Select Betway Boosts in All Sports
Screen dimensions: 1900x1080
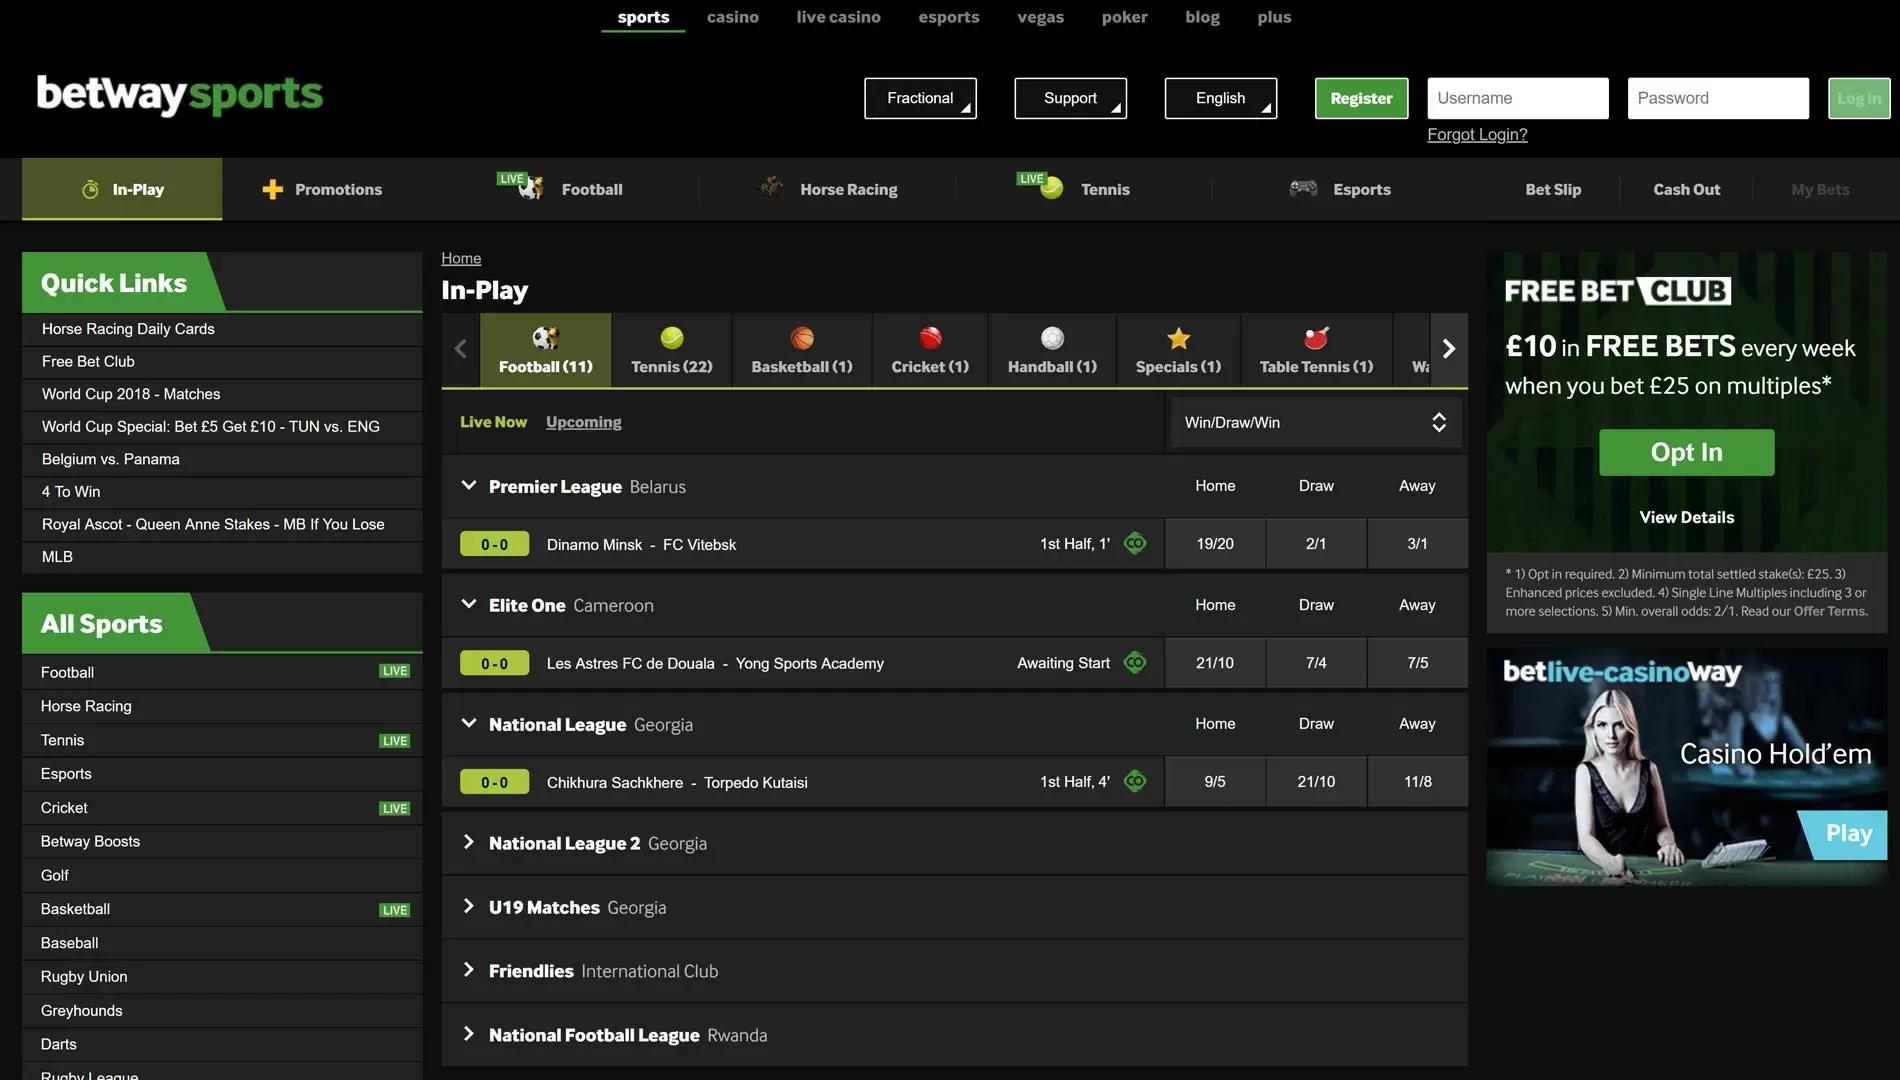pos(222,841)
